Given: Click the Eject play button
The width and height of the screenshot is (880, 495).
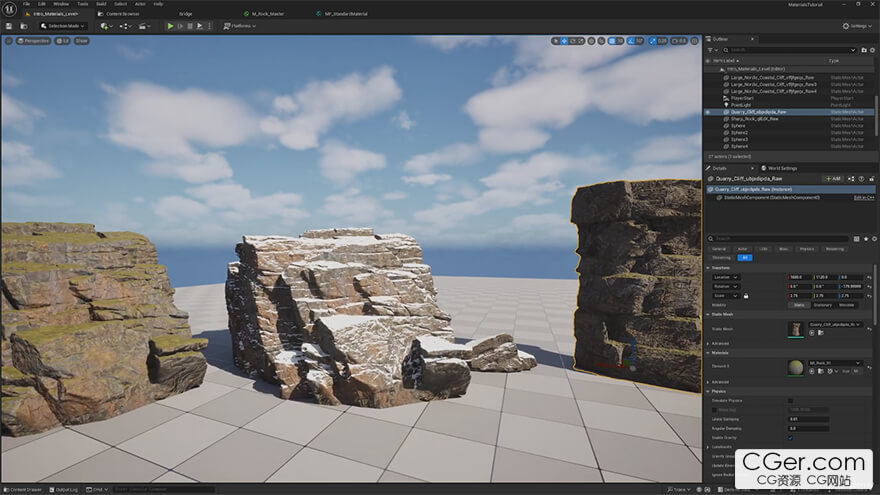Looking at the screenshot, I should [x=199, y=26].
